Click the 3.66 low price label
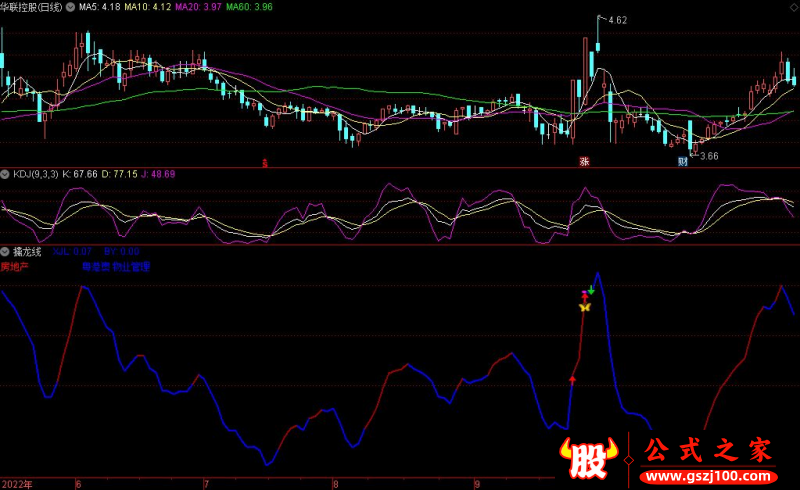The width and height of the screenshot is (800, 490). (709, 156)
